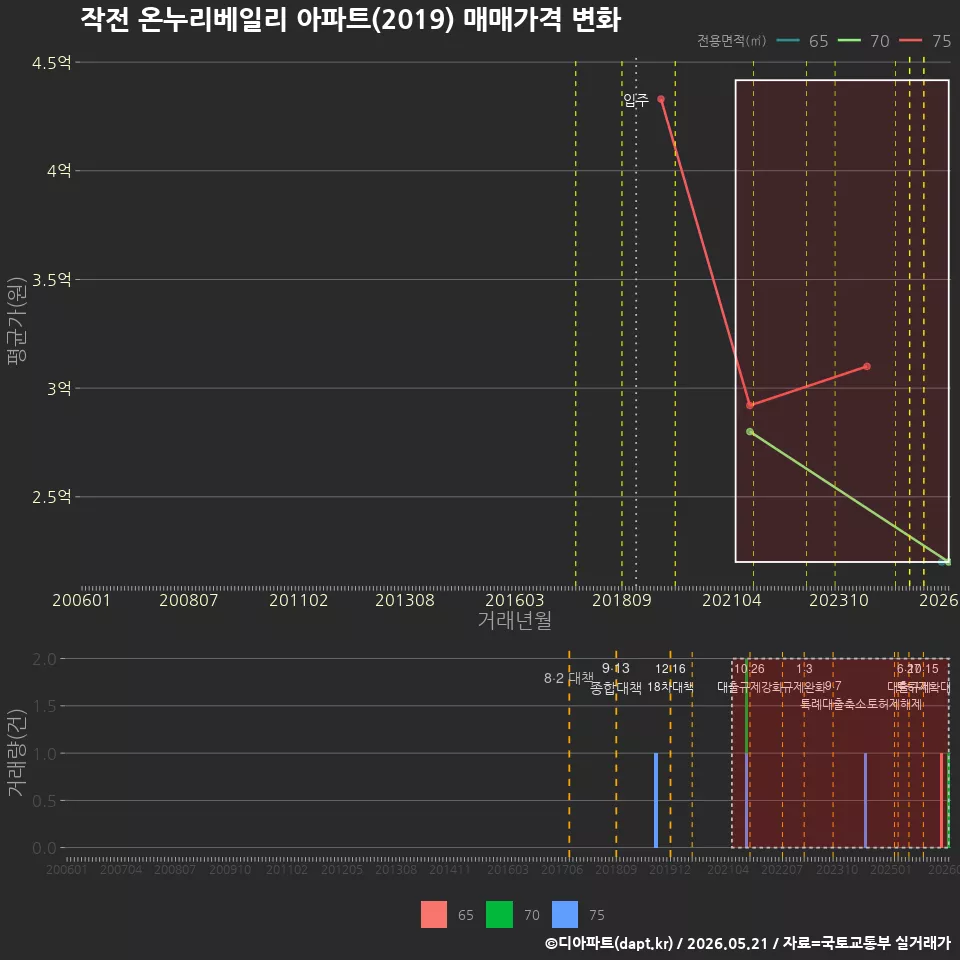Click the 2.5억 y-axis label
Screen dimensions: 960x960
tap(52, 497)
